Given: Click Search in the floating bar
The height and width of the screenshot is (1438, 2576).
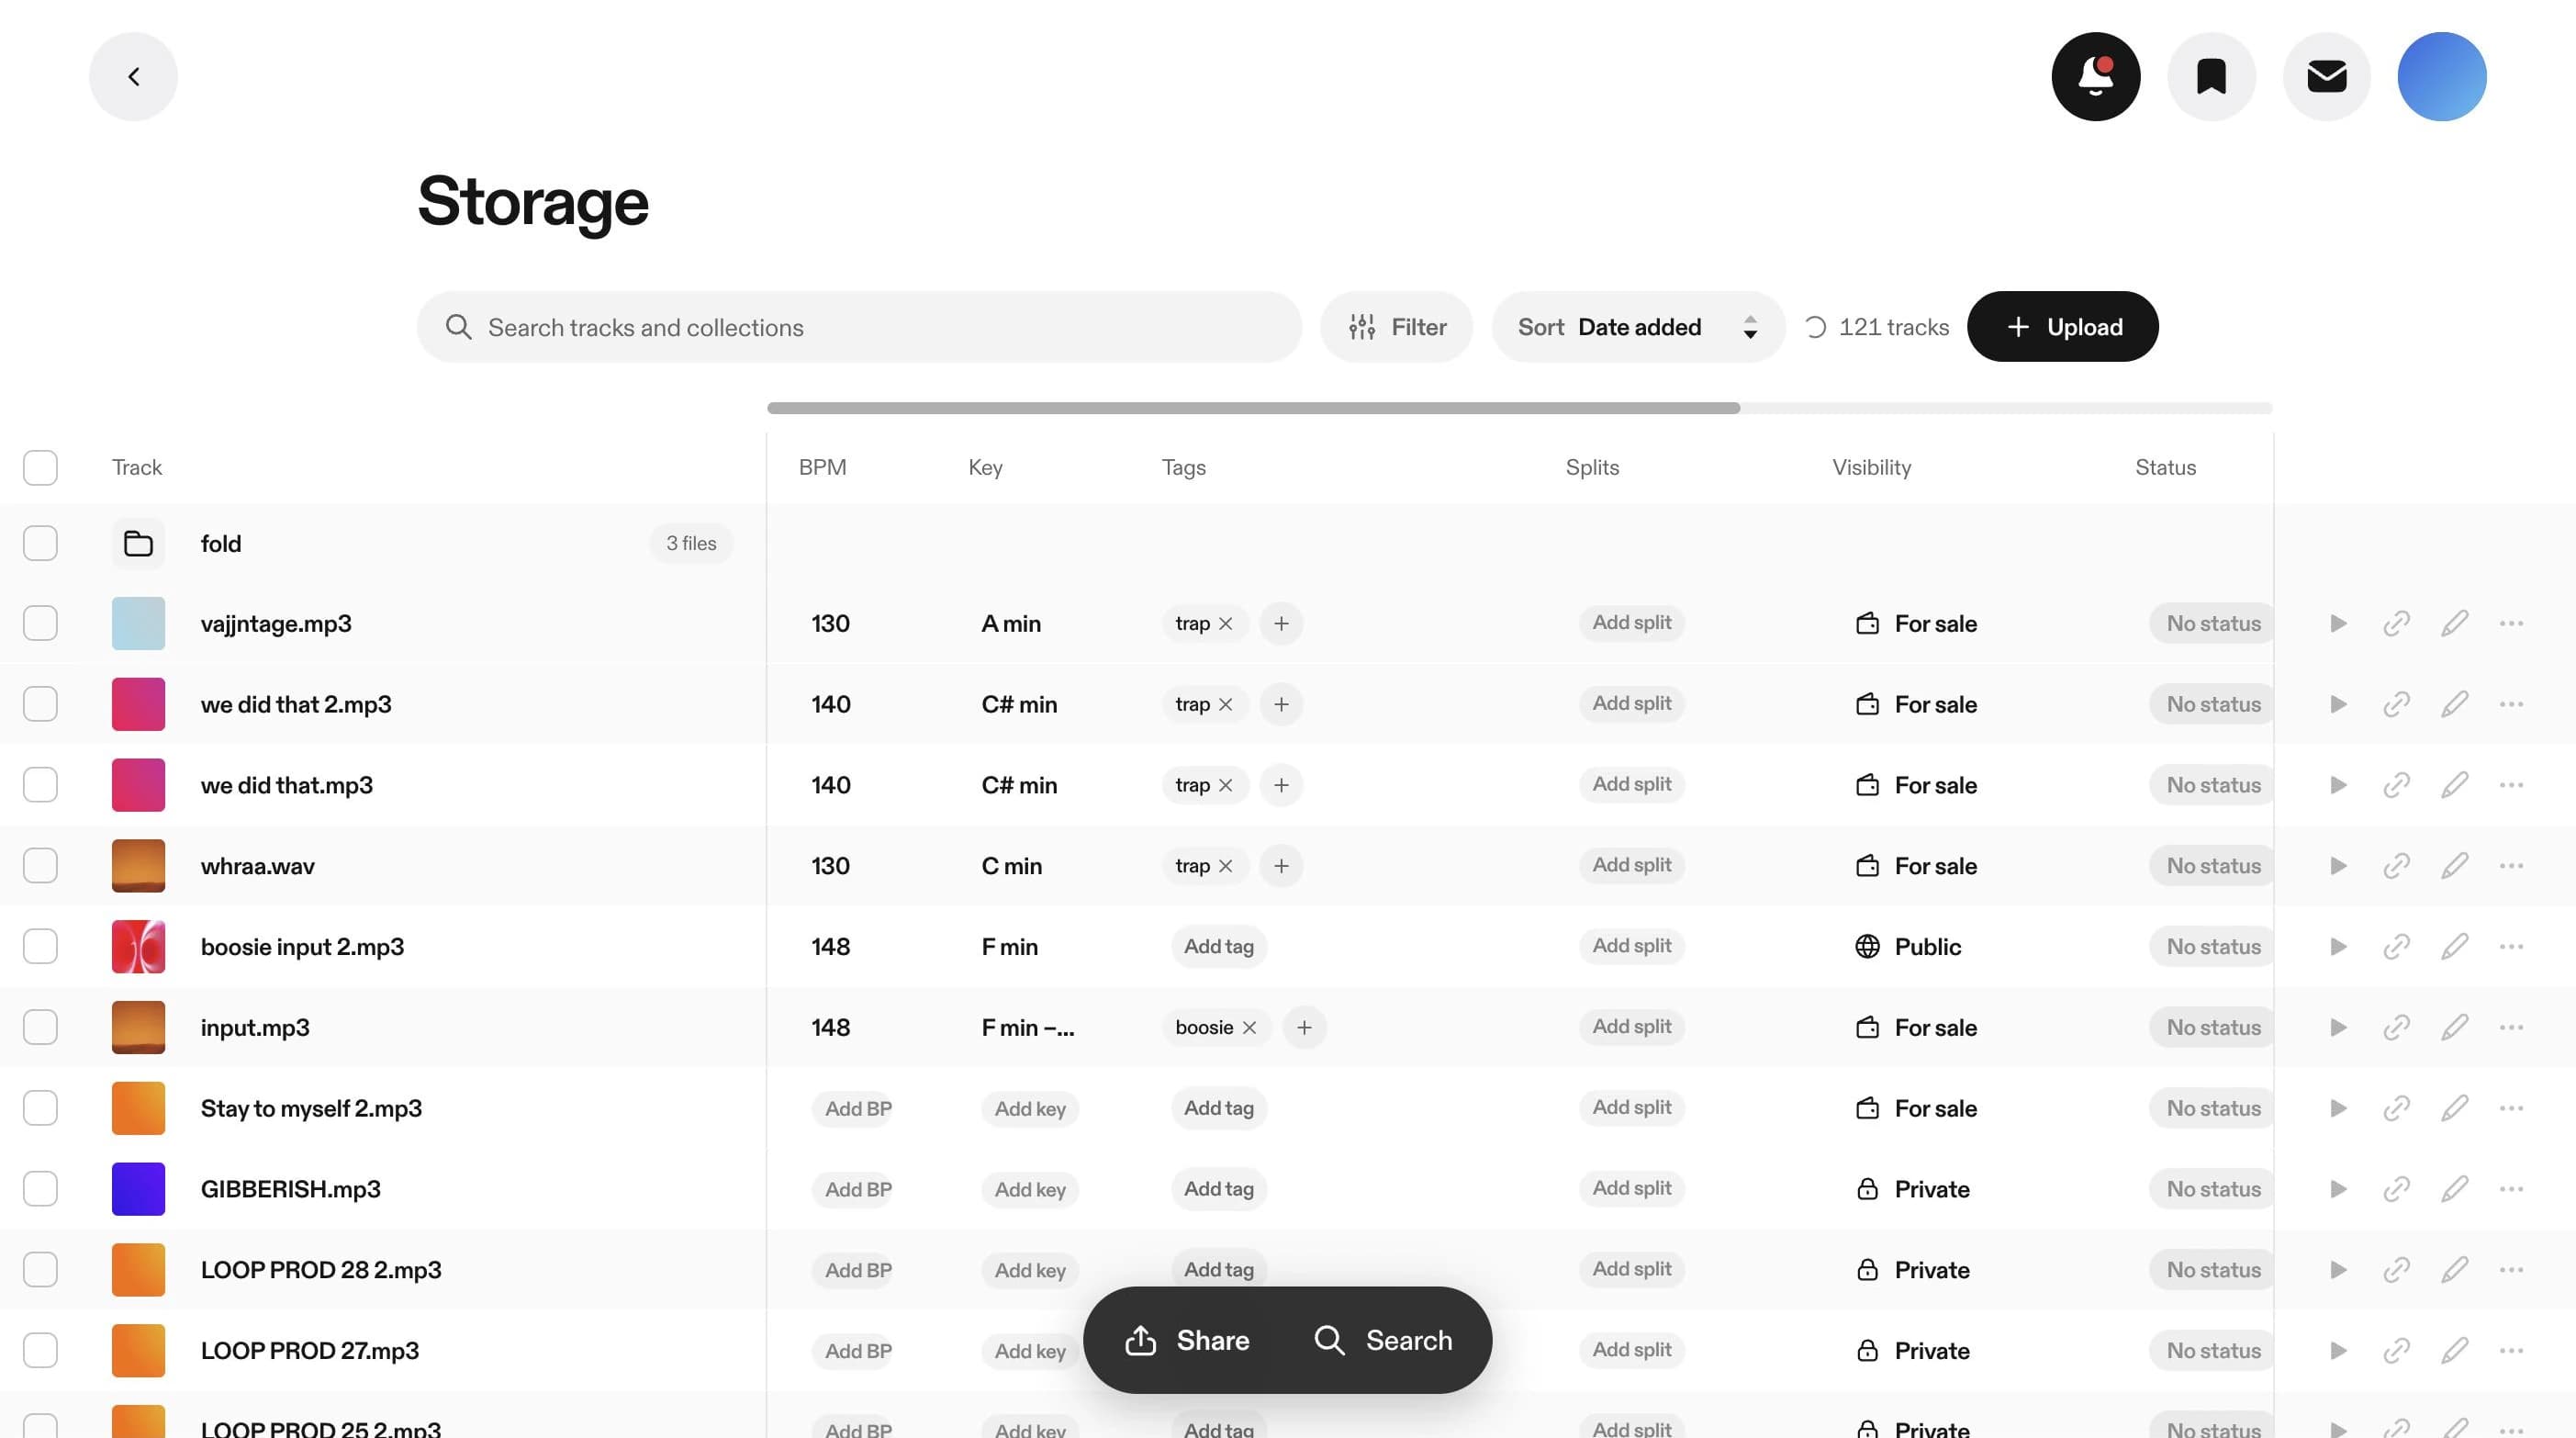Looking at the screenshot, I should (x=1383, y=1340).
